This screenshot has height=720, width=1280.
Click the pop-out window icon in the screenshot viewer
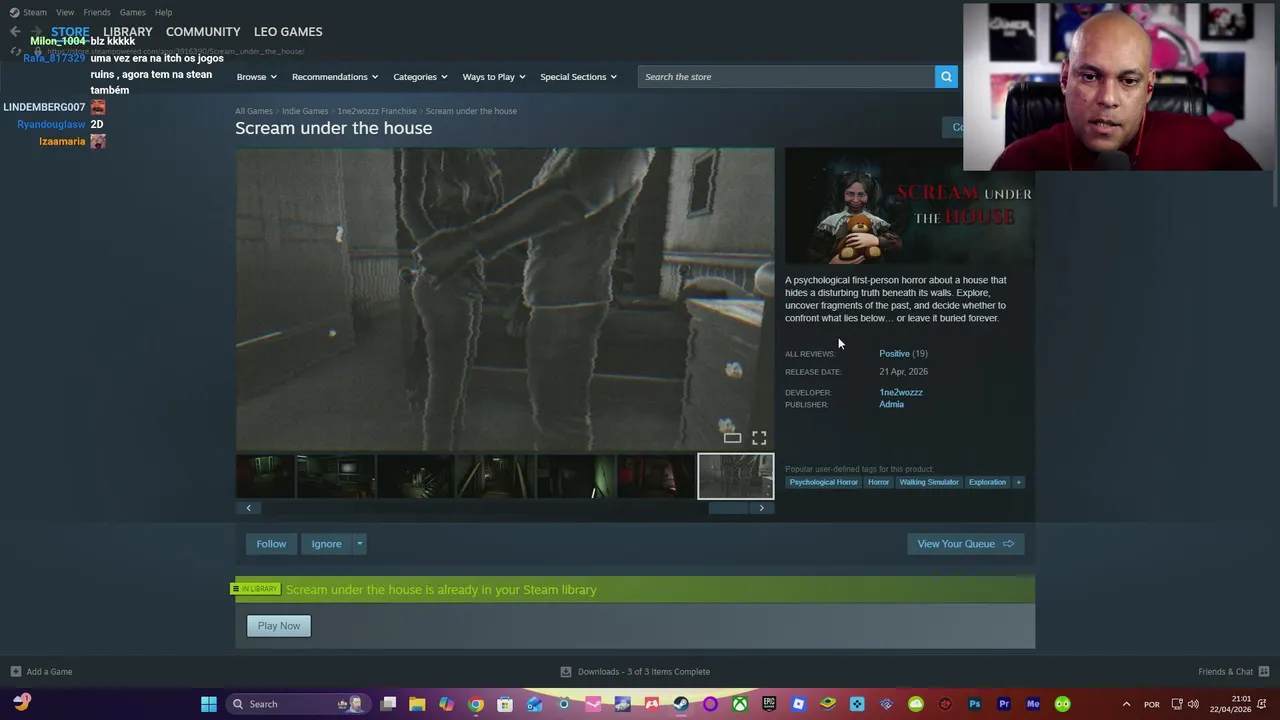coord(732,438)
